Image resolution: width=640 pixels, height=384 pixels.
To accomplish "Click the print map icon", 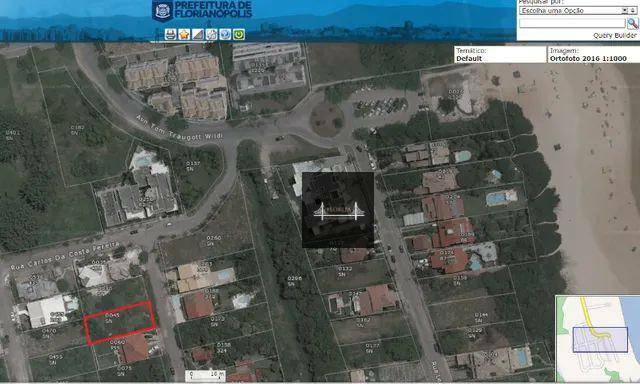I will click(x=171, y=34).
